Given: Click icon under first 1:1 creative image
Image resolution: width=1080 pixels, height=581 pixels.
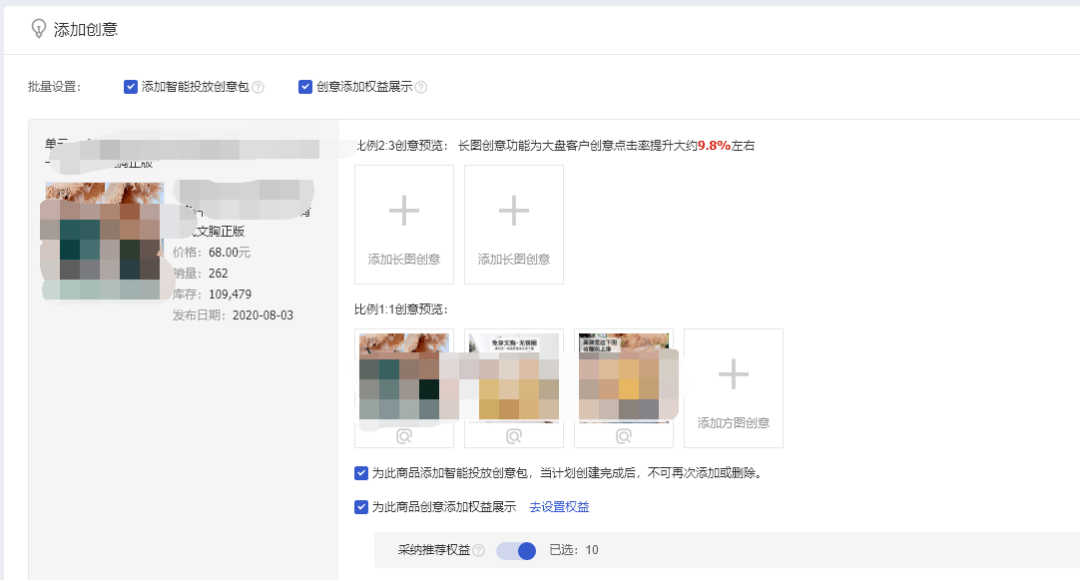Looking at the screenshot, I should (x=404, y=436).
